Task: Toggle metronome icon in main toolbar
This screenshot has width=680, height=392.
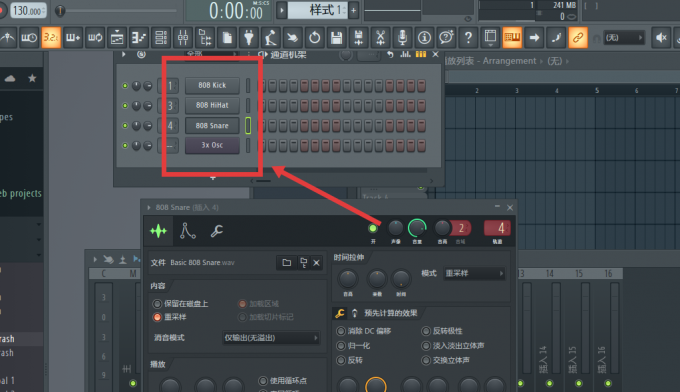Action: click(7, 38)
